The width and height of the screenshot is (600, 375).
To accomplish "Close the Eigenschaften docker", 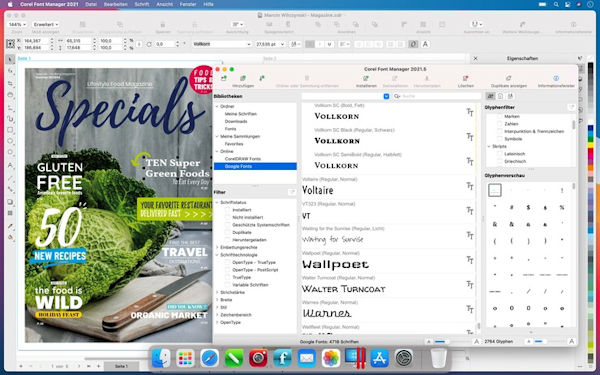I will (475, 59).
